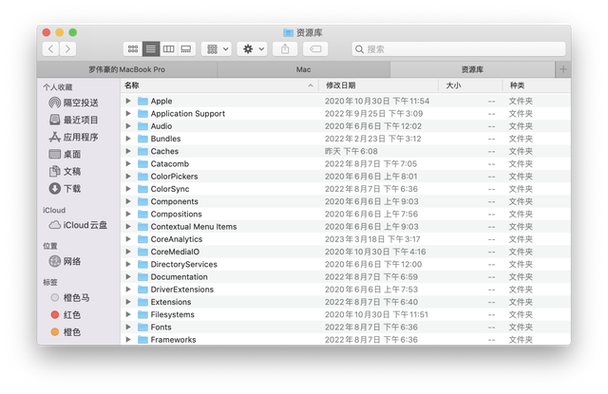Go forward with the right arrow button
The width and height of the screenshot is (608, 394).
tap(68, 49)
